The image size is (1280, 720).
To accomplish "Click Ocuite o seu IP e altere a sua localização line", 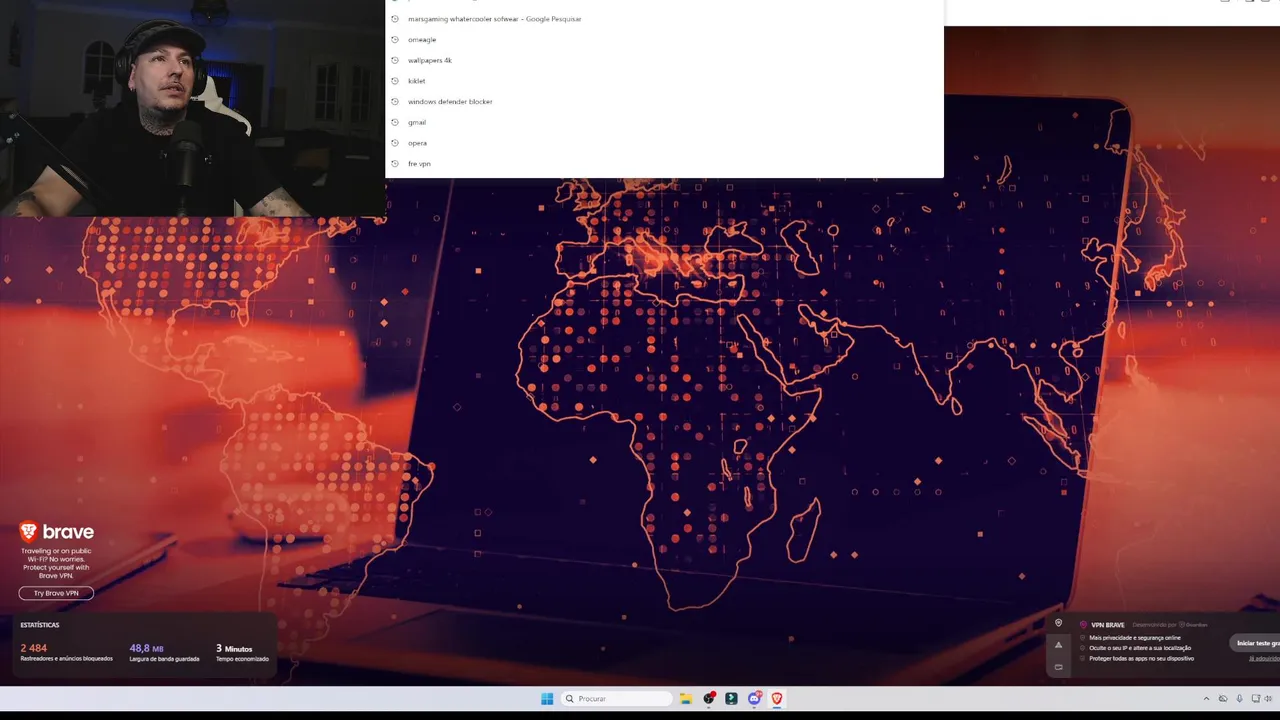I will coord(1140,648).
